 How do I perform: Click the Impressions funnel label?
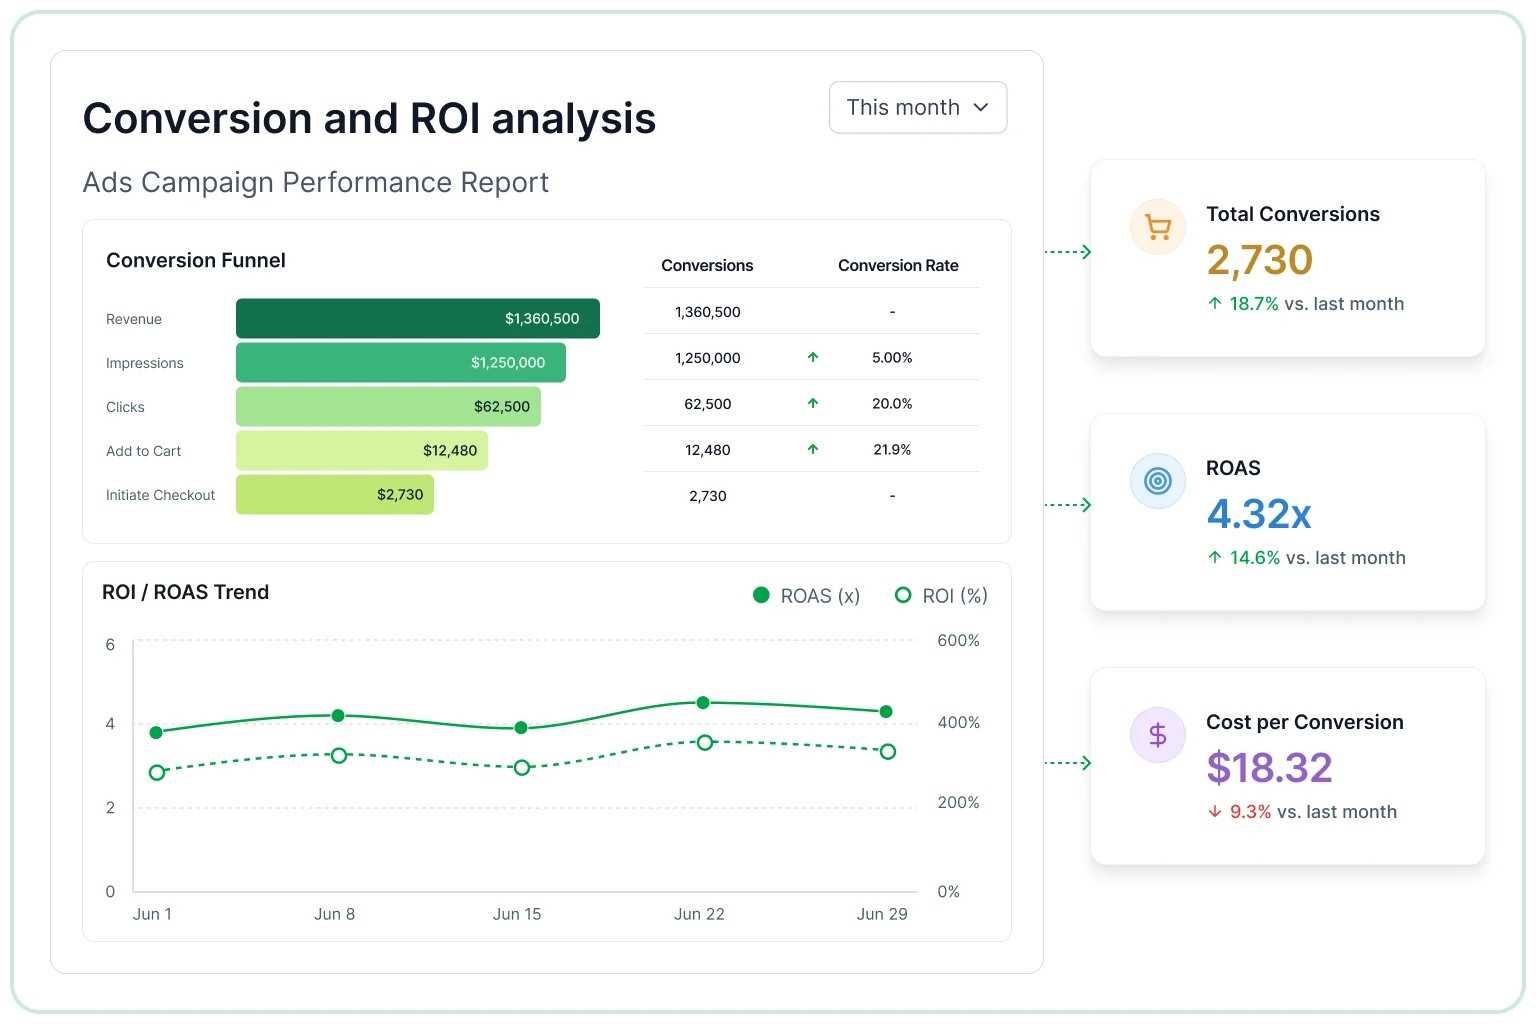145,363
